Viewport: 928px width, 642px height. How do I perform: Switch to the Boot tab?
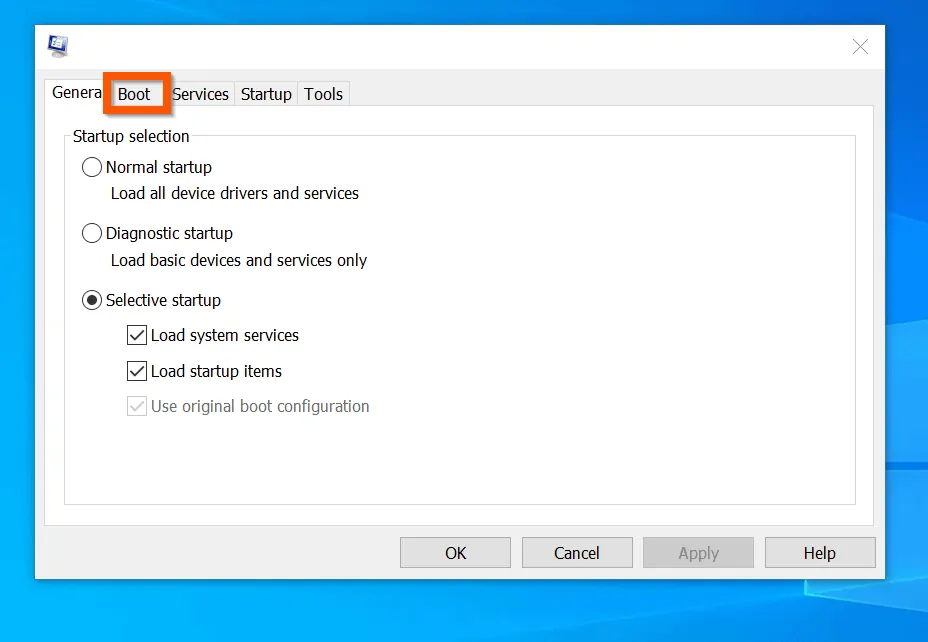pos(135,94)
